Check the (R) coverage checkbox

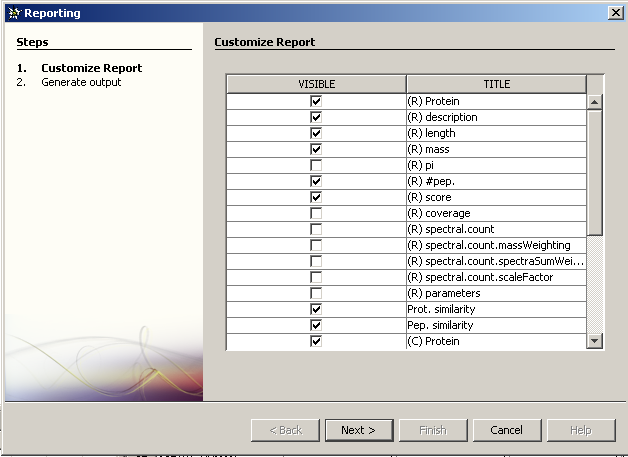point(316,213)
